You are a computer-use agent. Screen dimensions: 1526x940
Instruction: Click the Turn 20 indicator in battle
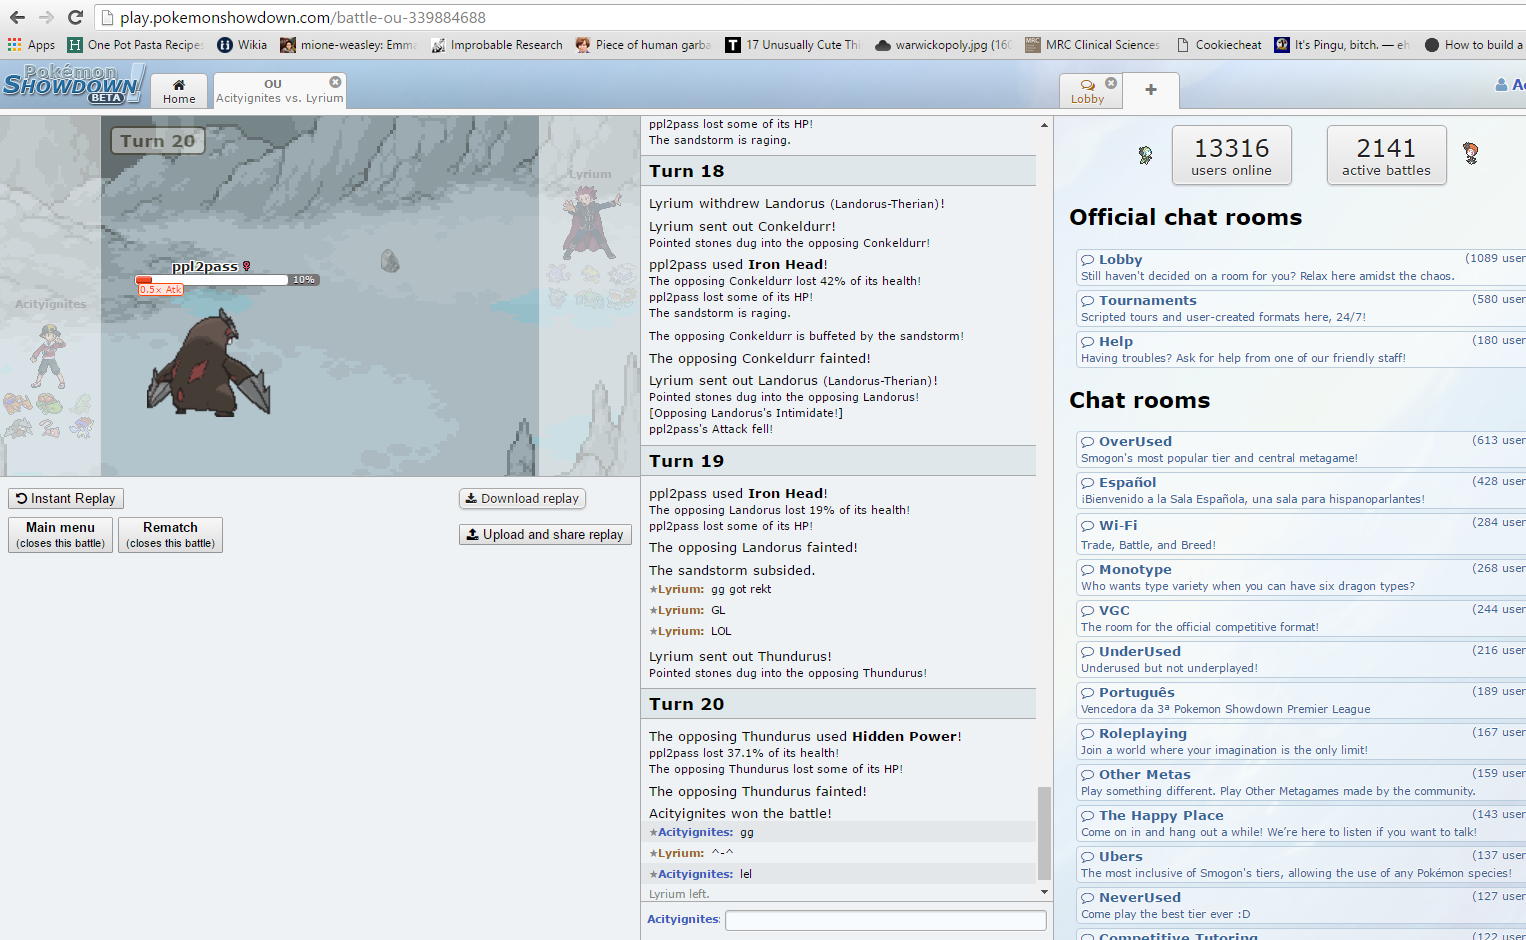pyautogui.click(x=158, y=141)
